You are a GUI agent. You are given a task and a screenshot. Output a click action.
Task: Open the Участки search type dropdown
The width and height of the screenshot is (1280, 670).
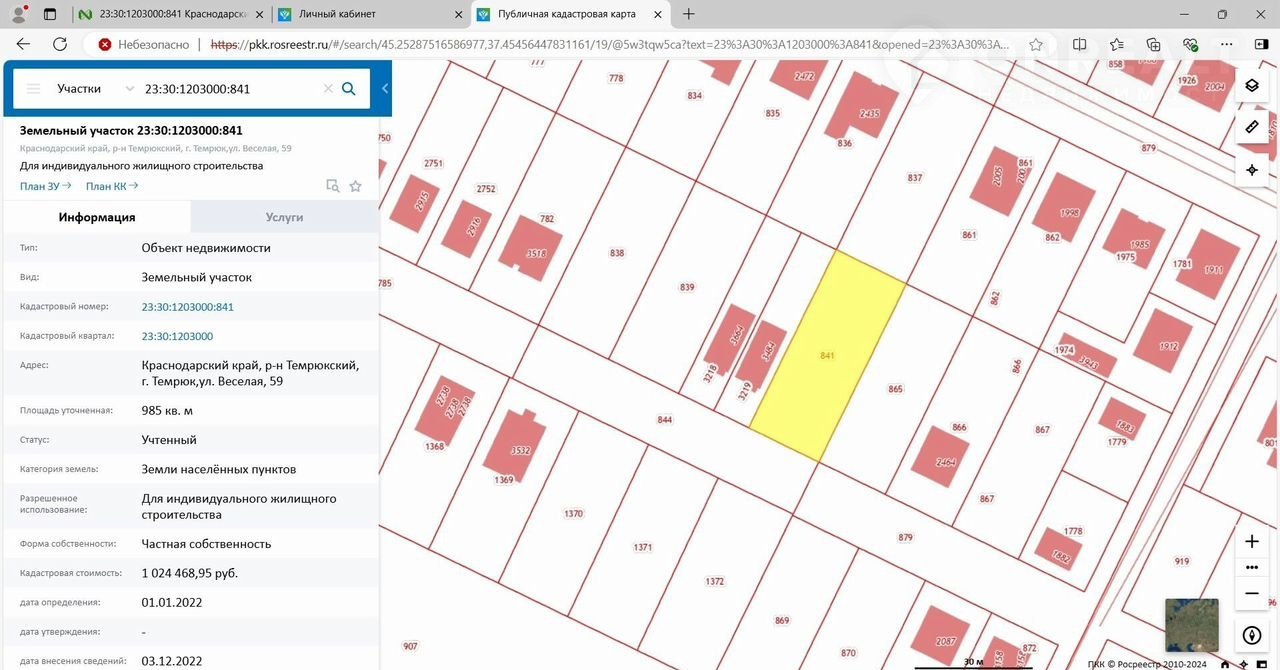point(94,89)
